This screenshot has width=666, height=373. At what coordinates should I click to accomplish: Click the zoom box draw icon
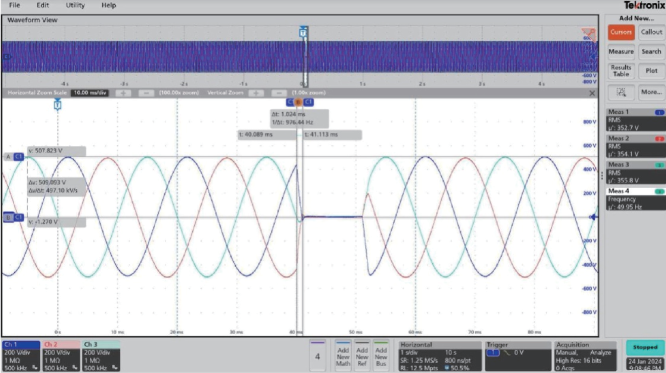[621, 92]
